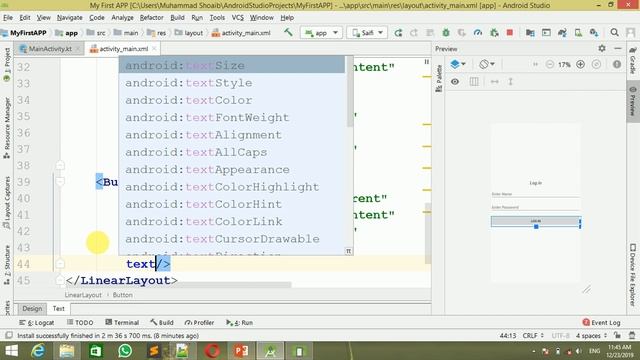Toggle preview view options eye icon
Screen dimensions: 640x360
point(455,82)
